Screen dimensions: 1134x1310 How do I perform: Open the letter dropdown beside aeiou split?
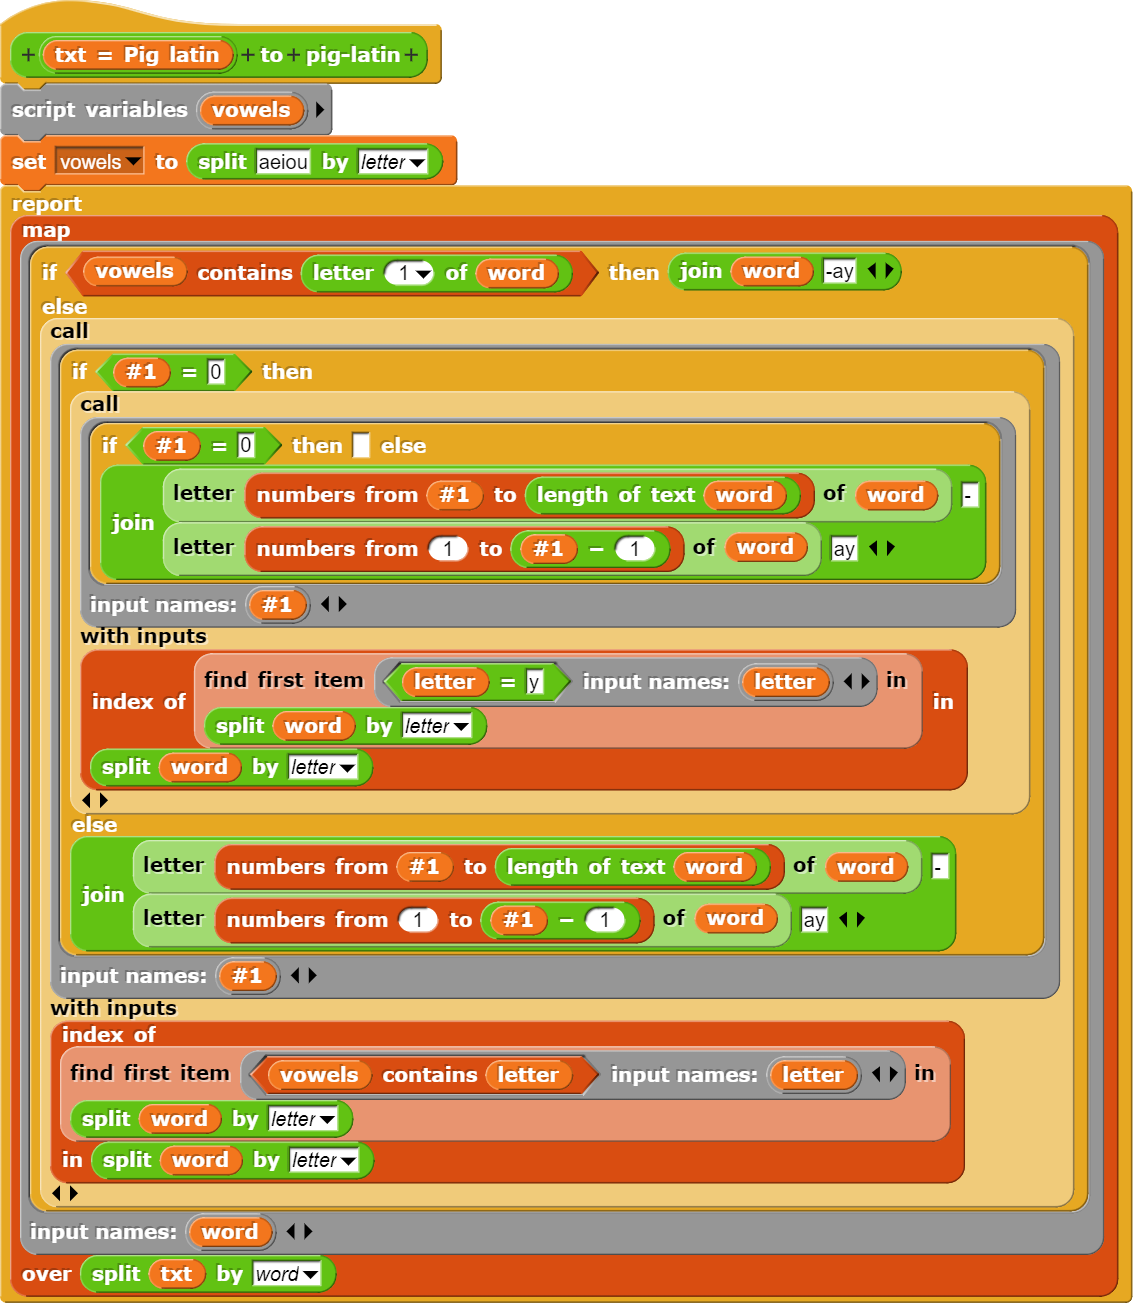[x=417, y=163]
